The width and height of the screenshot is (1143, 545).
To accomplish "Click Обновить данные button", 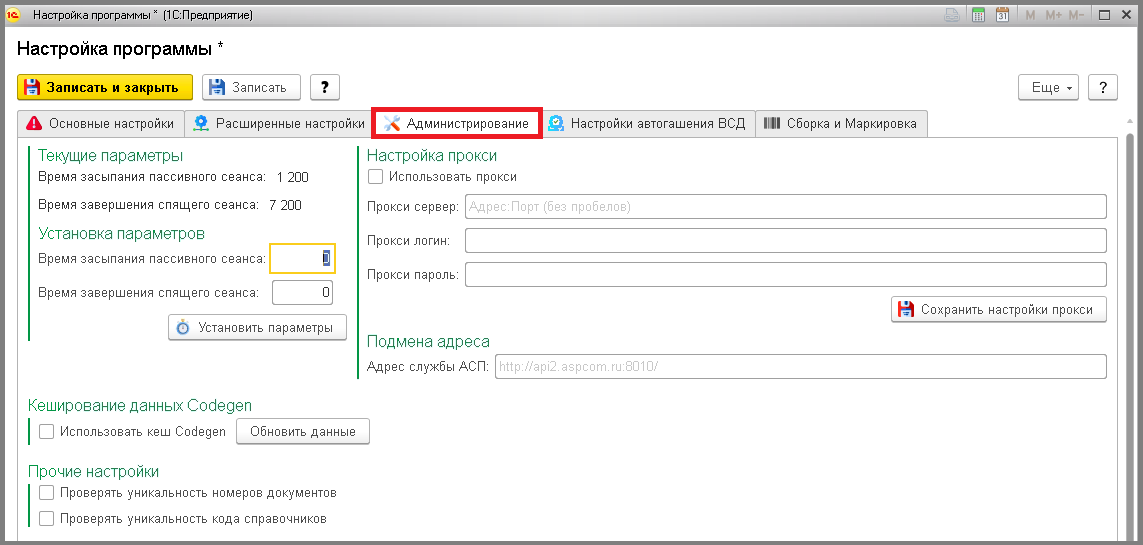I will (x=303, y=431).
